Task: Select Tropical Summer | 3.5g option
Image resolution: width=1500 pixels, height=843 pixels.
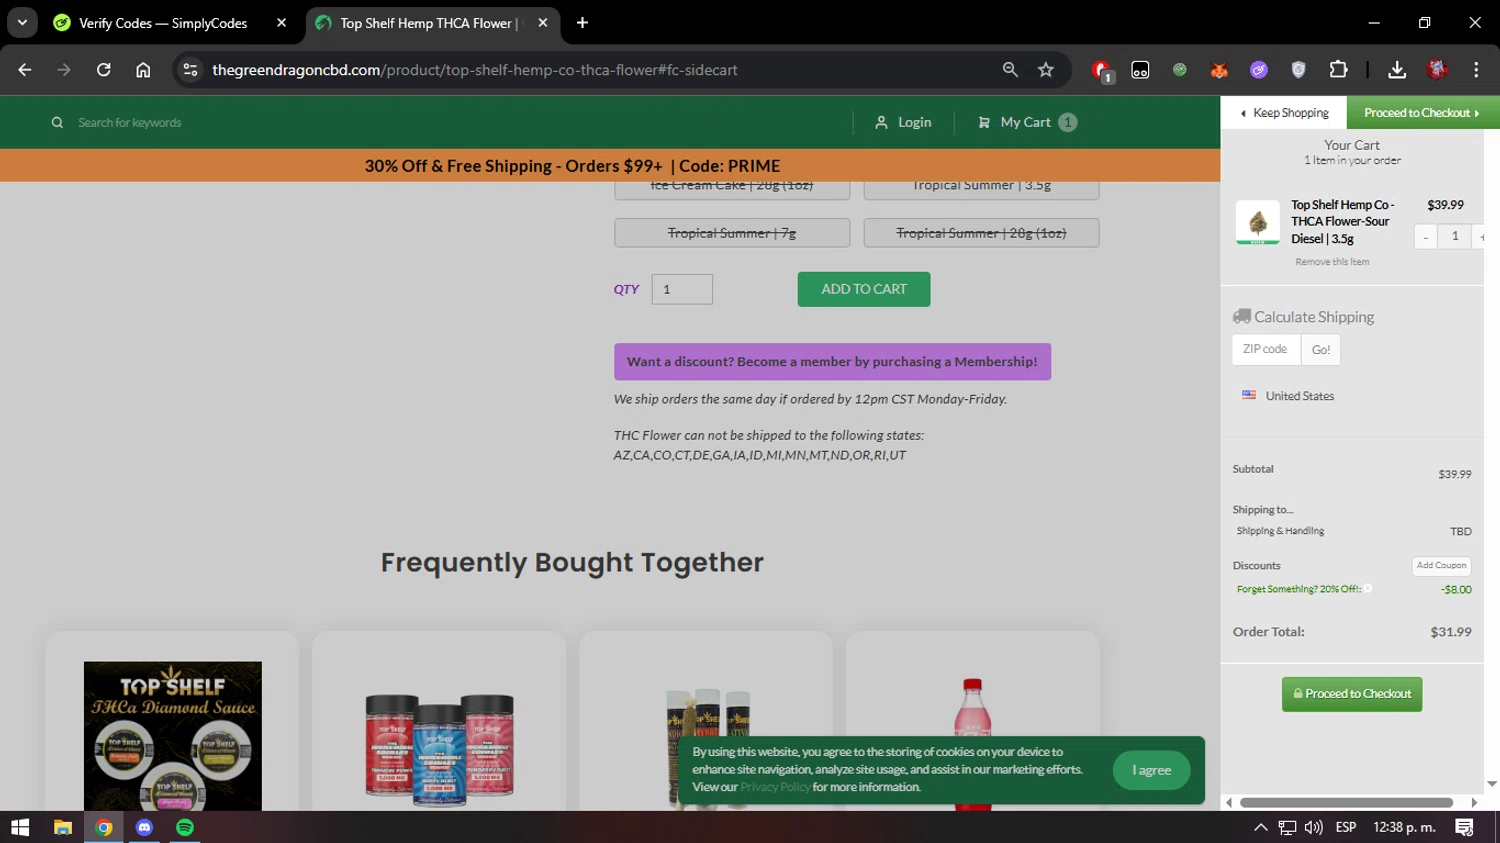Action: pyautogui.click(x=981, y=189)
